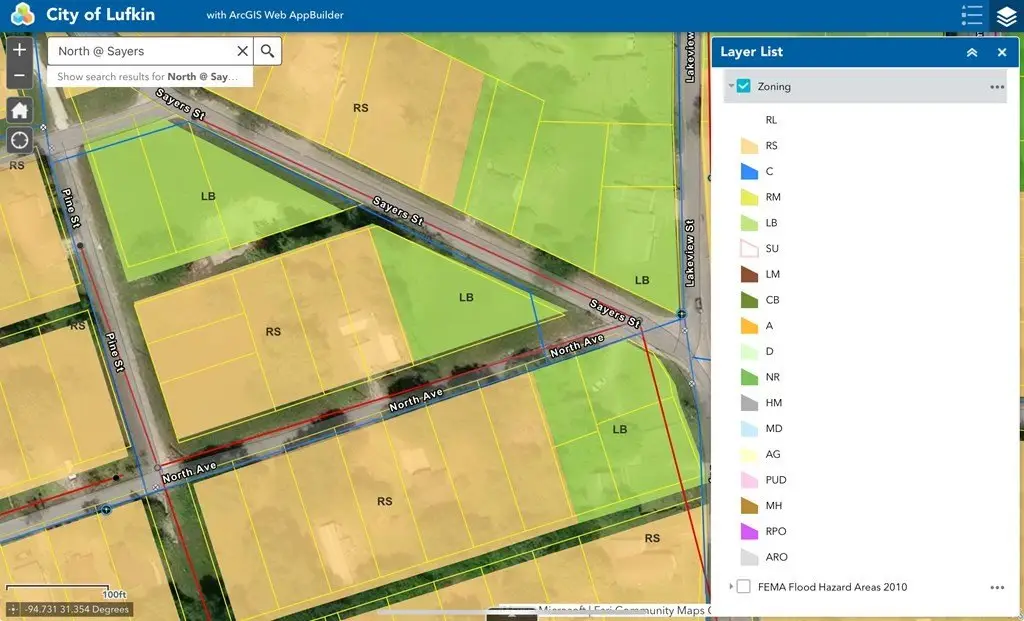Zoom in on the map
The image size is (1024, 621).
(x=19, y=50)
